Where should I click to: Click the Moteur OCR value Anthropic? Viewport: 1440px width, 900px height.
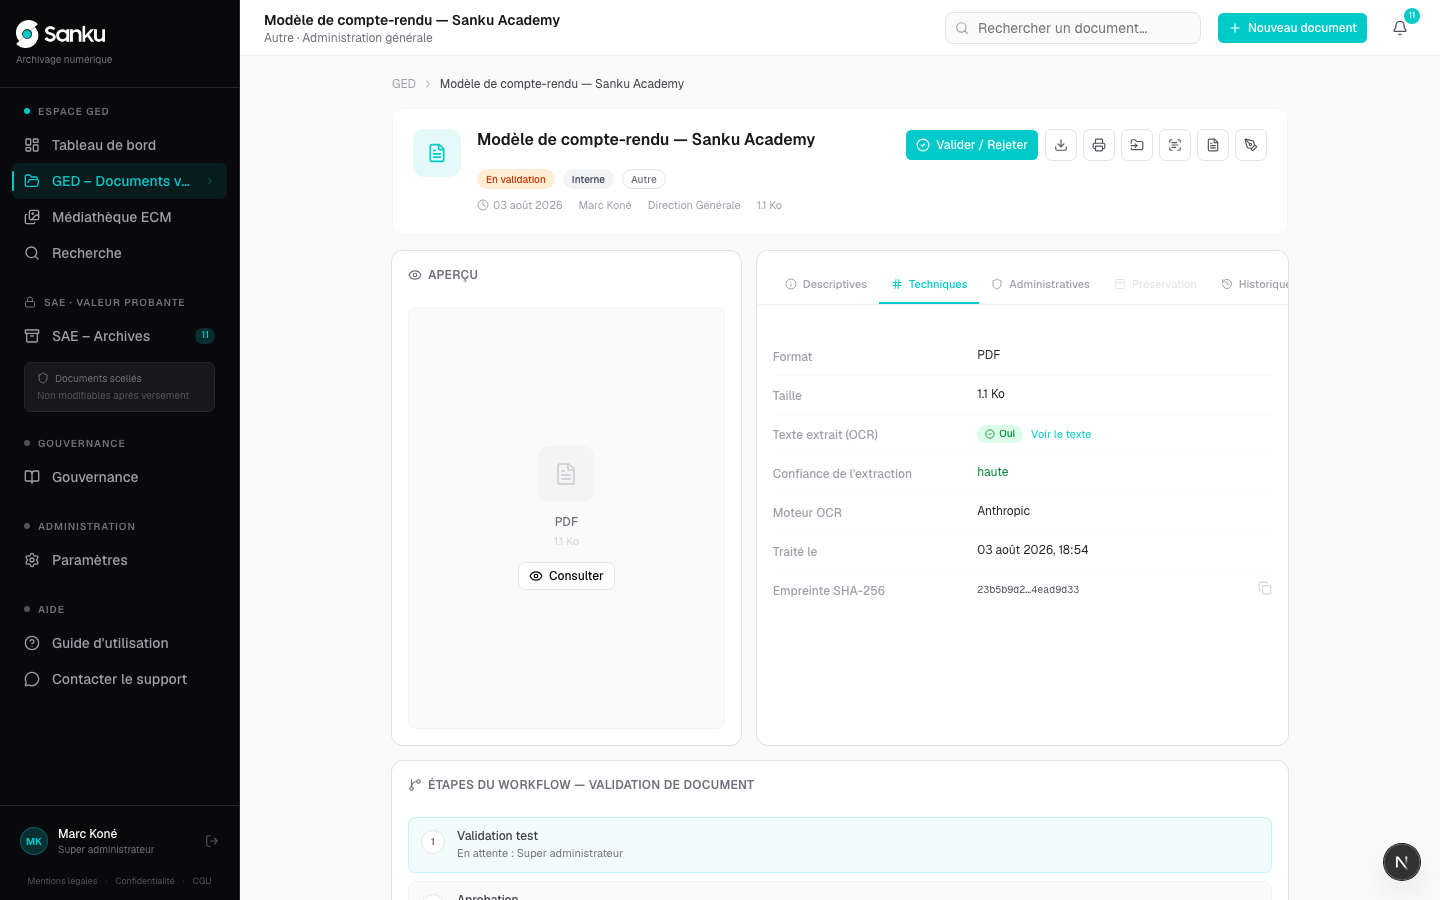[1003, 511]
